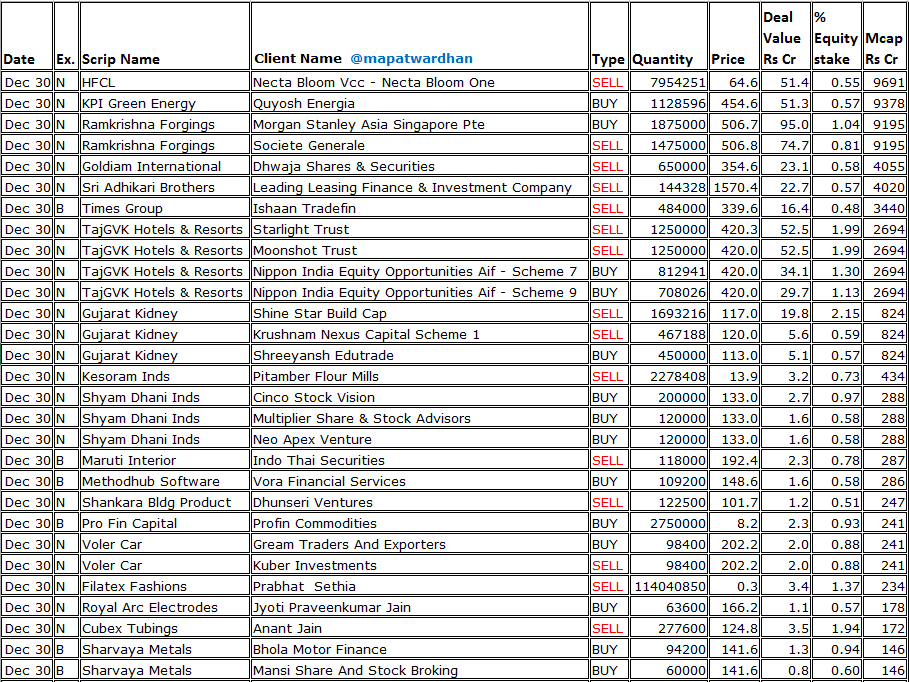909x682 pixels.
Task: Select the Prabhat Sethia client cell
Action: pyautogui.click(x=420, y=586)
